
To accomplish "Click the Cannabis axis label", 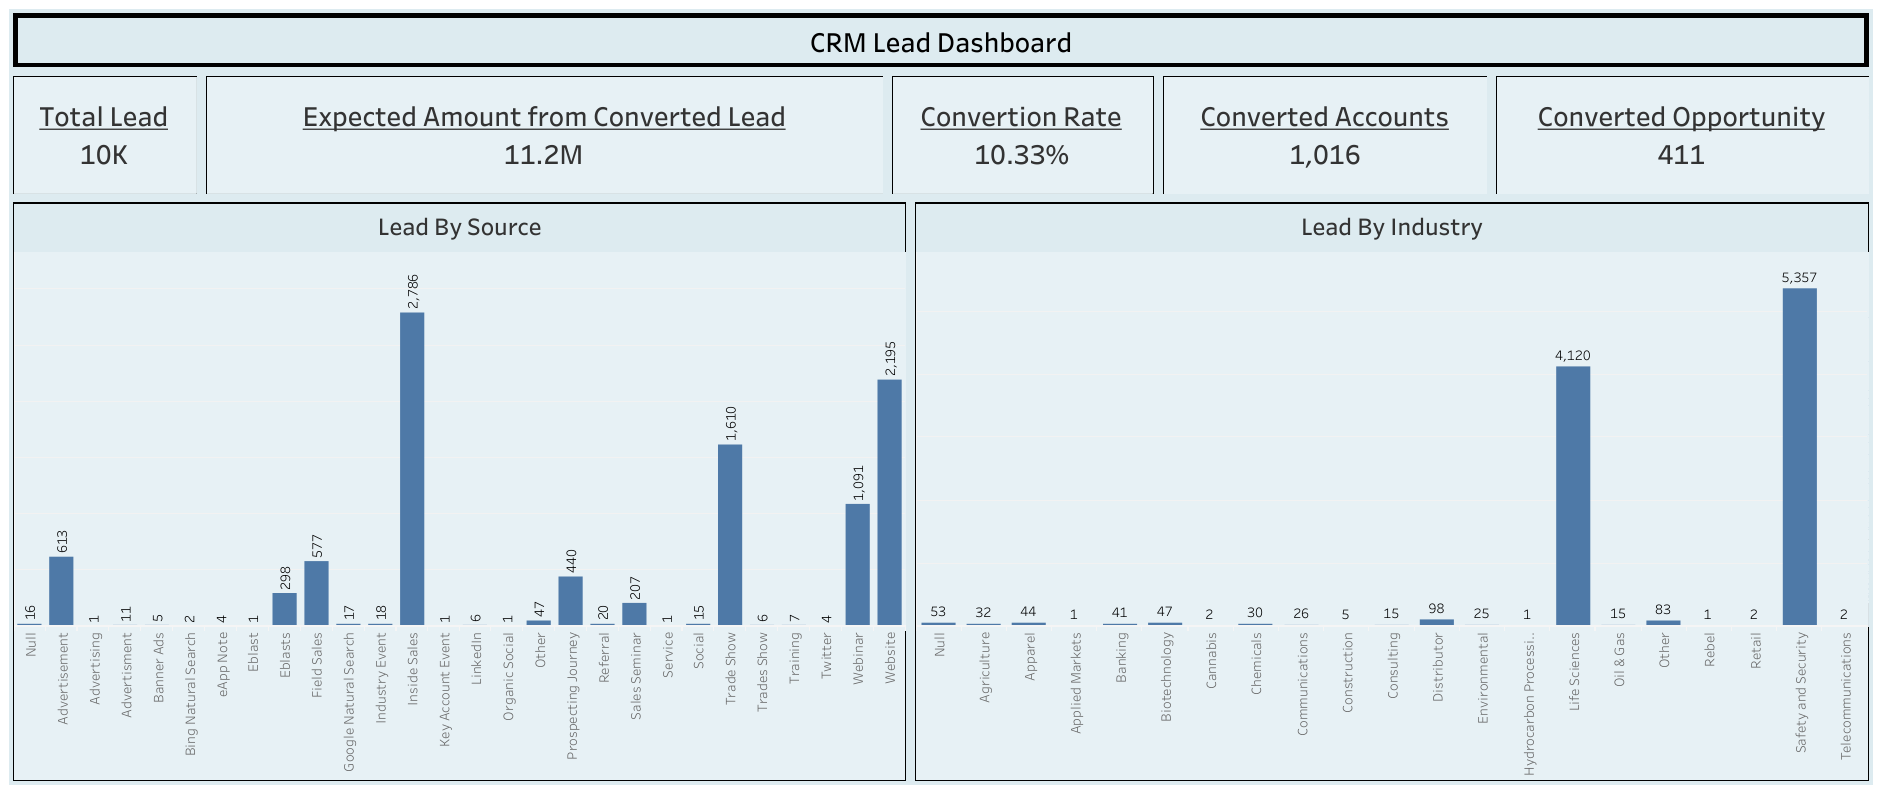I will [x=1212, y=660].
